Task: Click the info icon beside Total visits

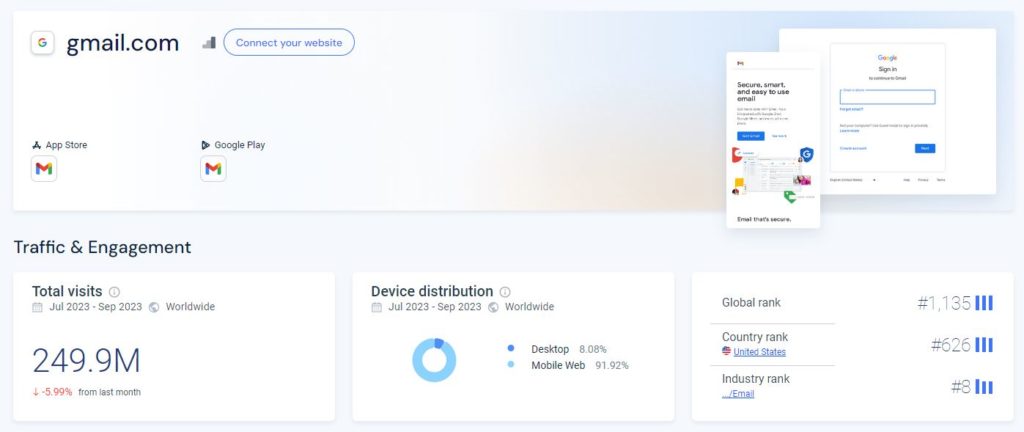Action: [114, 292]
